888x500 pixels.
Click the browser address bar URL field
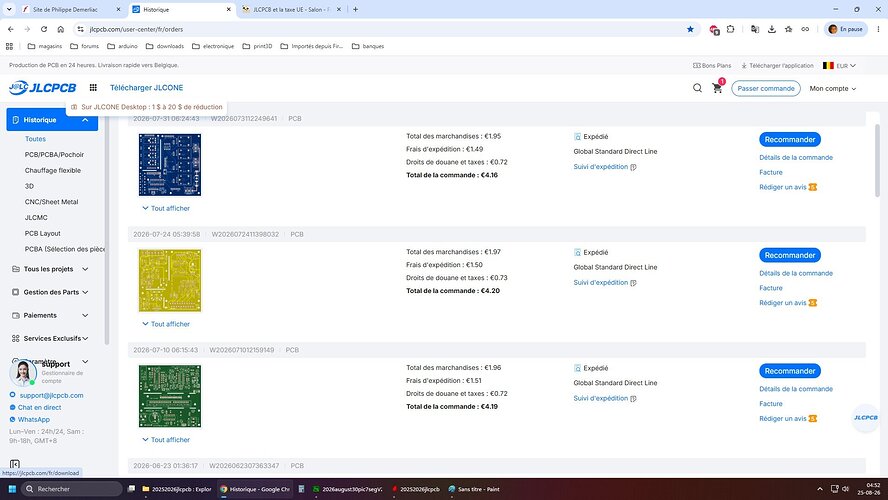385,29
